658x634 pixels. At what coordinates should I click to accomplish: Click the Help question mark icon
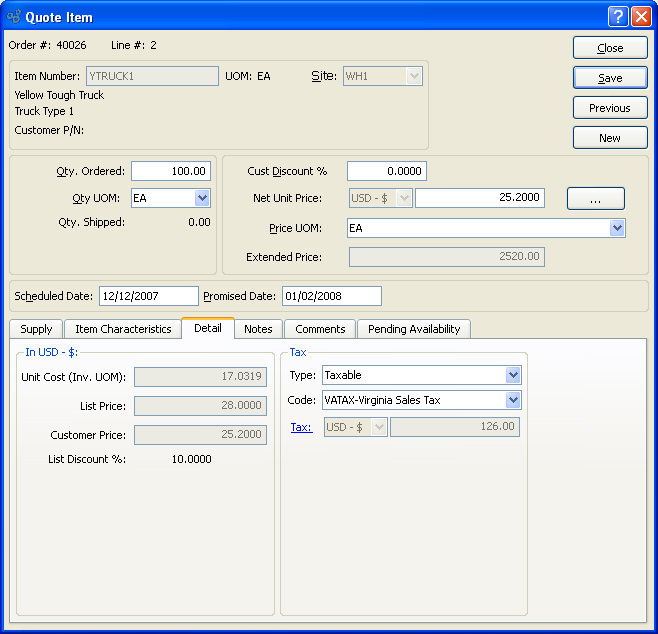pos(619,16)
